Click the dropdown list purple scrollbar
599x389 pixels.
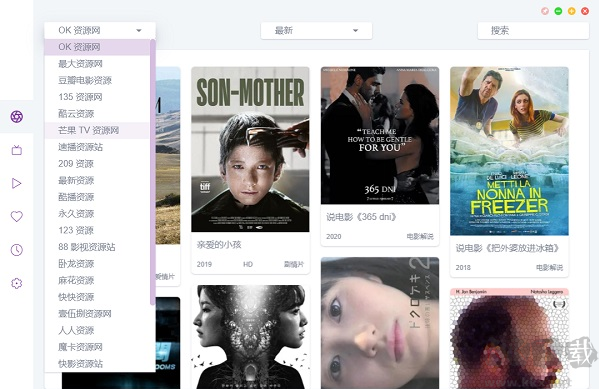153,172
